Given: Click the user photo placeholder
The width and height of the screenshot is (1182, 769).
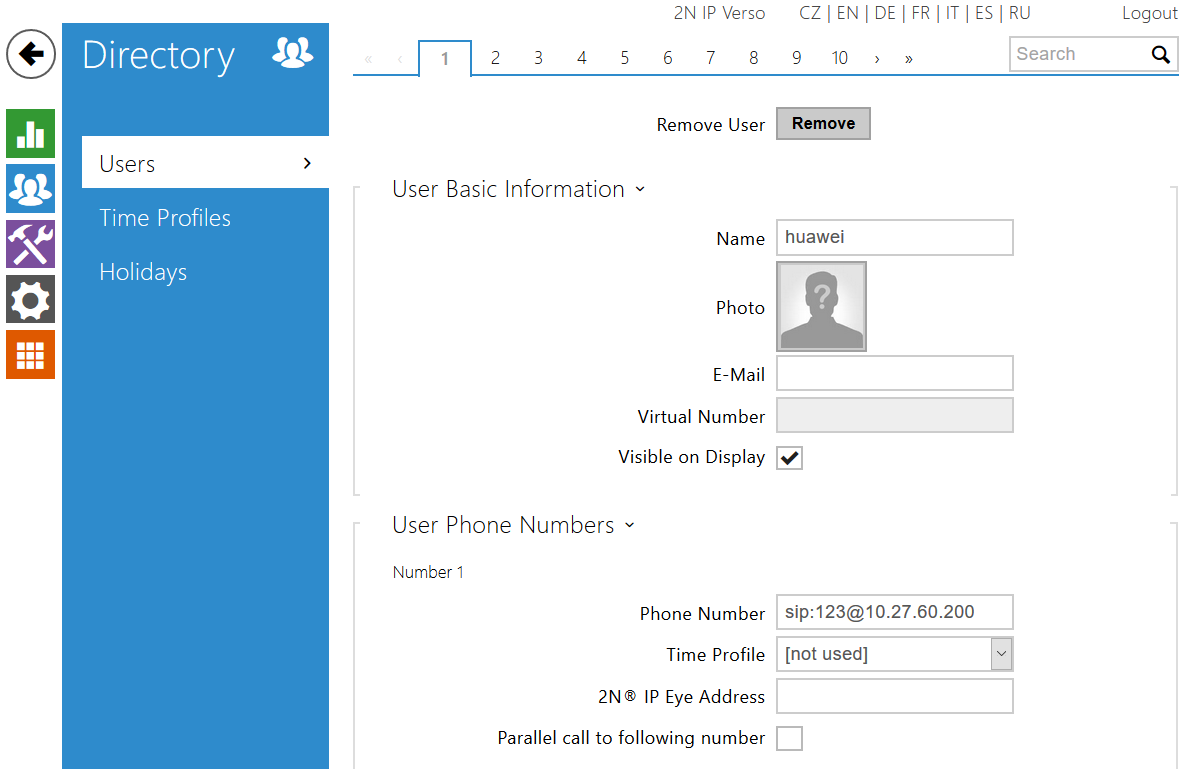Looking at the screenshot, I should click(x=821, y=307).
